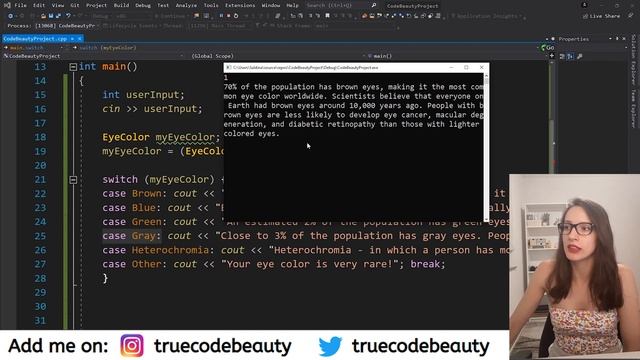The image size is (640, 360).
Task: Open the Debug menu
Action: pos(143,5)
